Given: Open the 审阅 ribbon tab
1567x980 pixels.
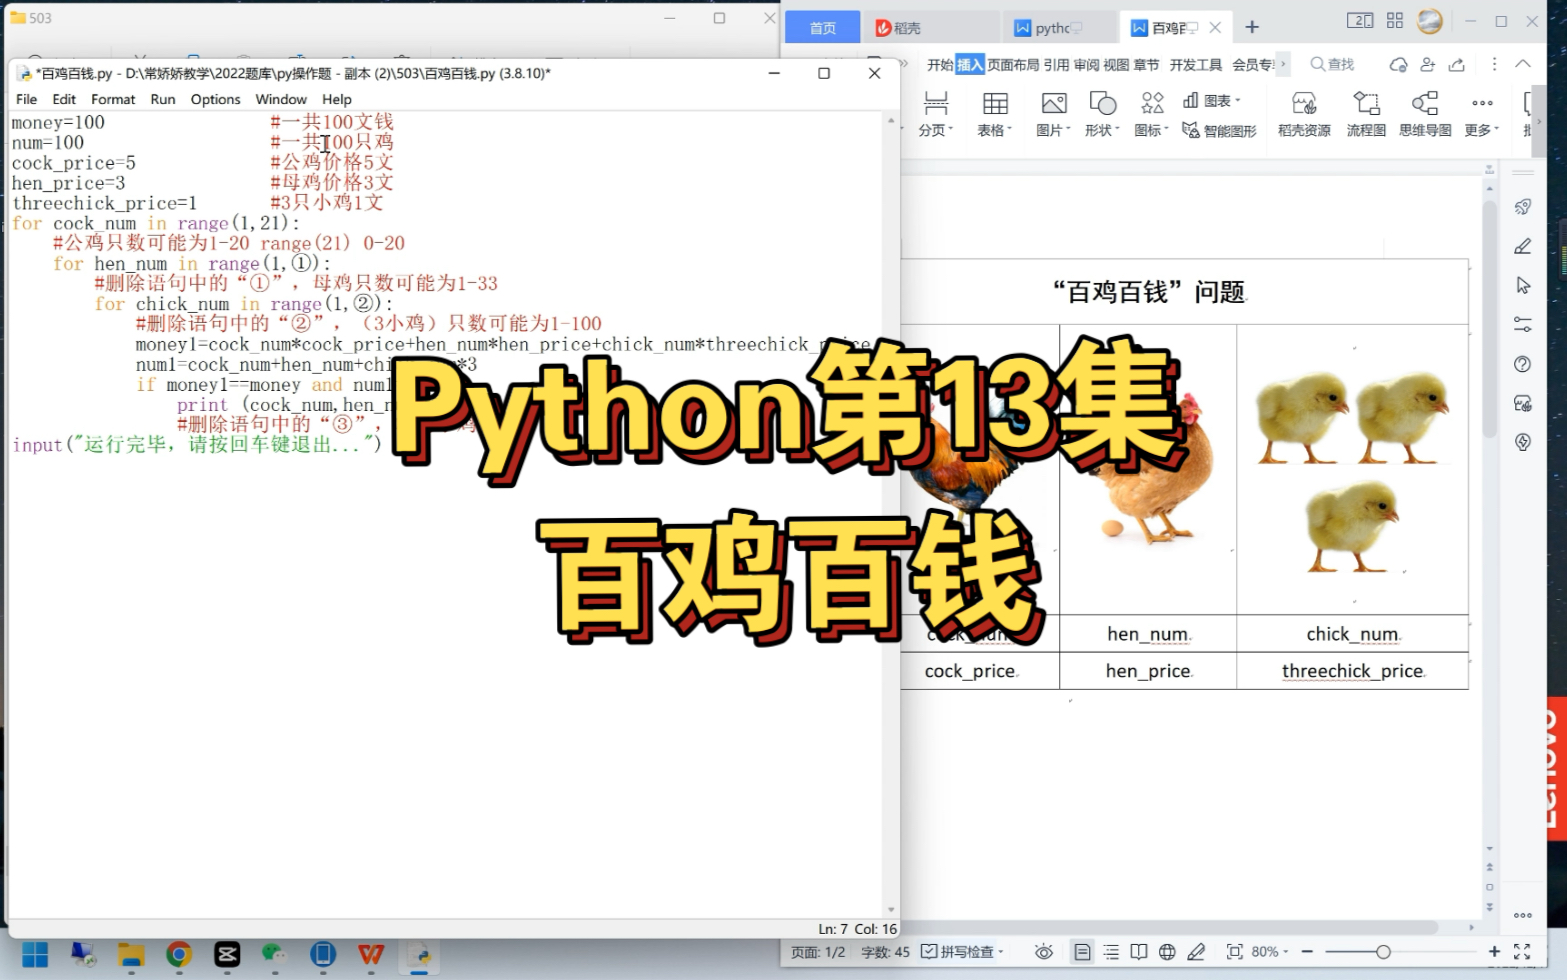Looking at the screenshot, I should coord(1086,65).
